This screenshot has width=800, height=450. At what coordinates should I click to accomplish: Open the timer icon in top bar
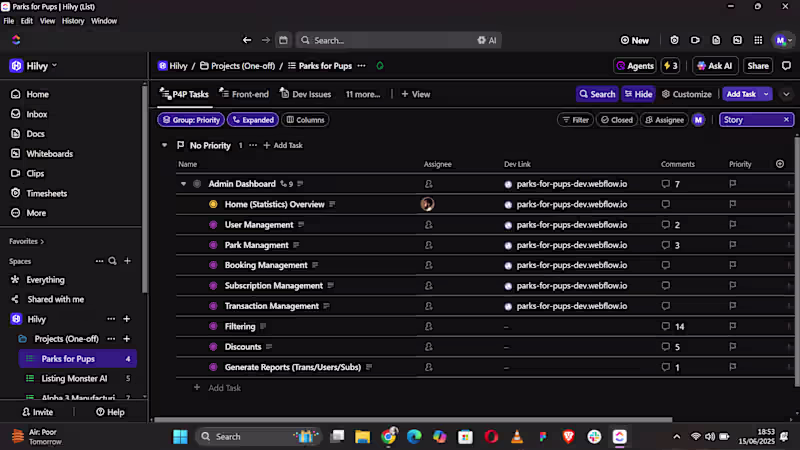coord(674,40)
